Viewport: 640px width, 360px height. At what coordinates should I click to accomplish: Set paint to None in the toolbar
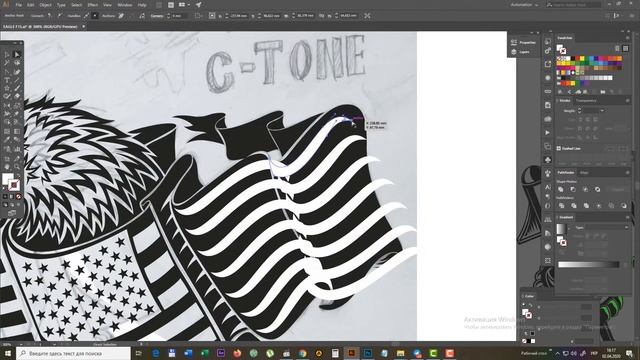(18, 197)
